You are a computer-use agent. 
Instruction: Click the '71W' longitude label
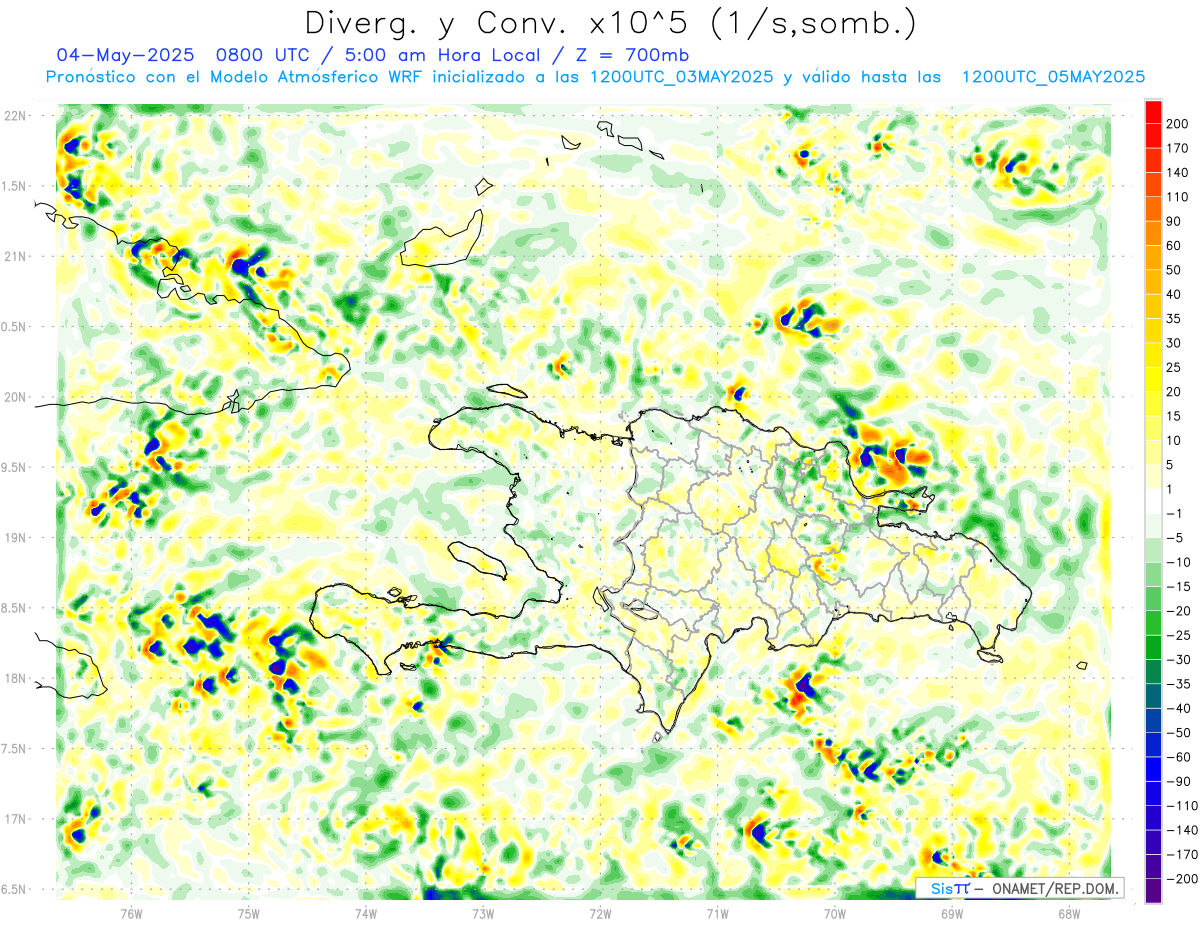pos(717,913)
